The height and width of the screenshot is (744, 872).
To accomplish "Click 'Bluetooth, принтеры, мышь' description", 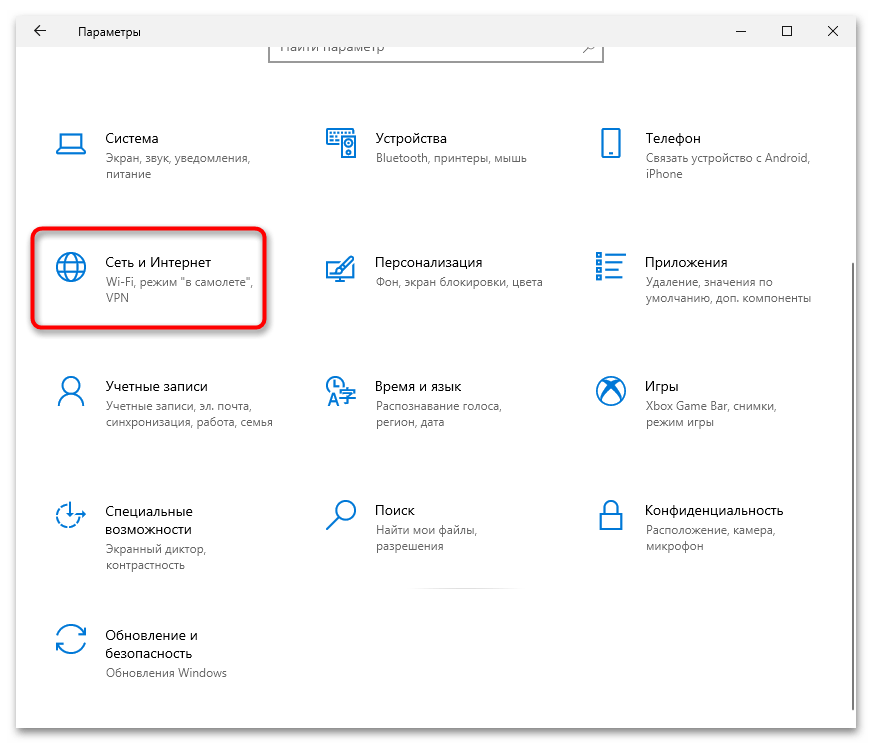I will [451, 158].
